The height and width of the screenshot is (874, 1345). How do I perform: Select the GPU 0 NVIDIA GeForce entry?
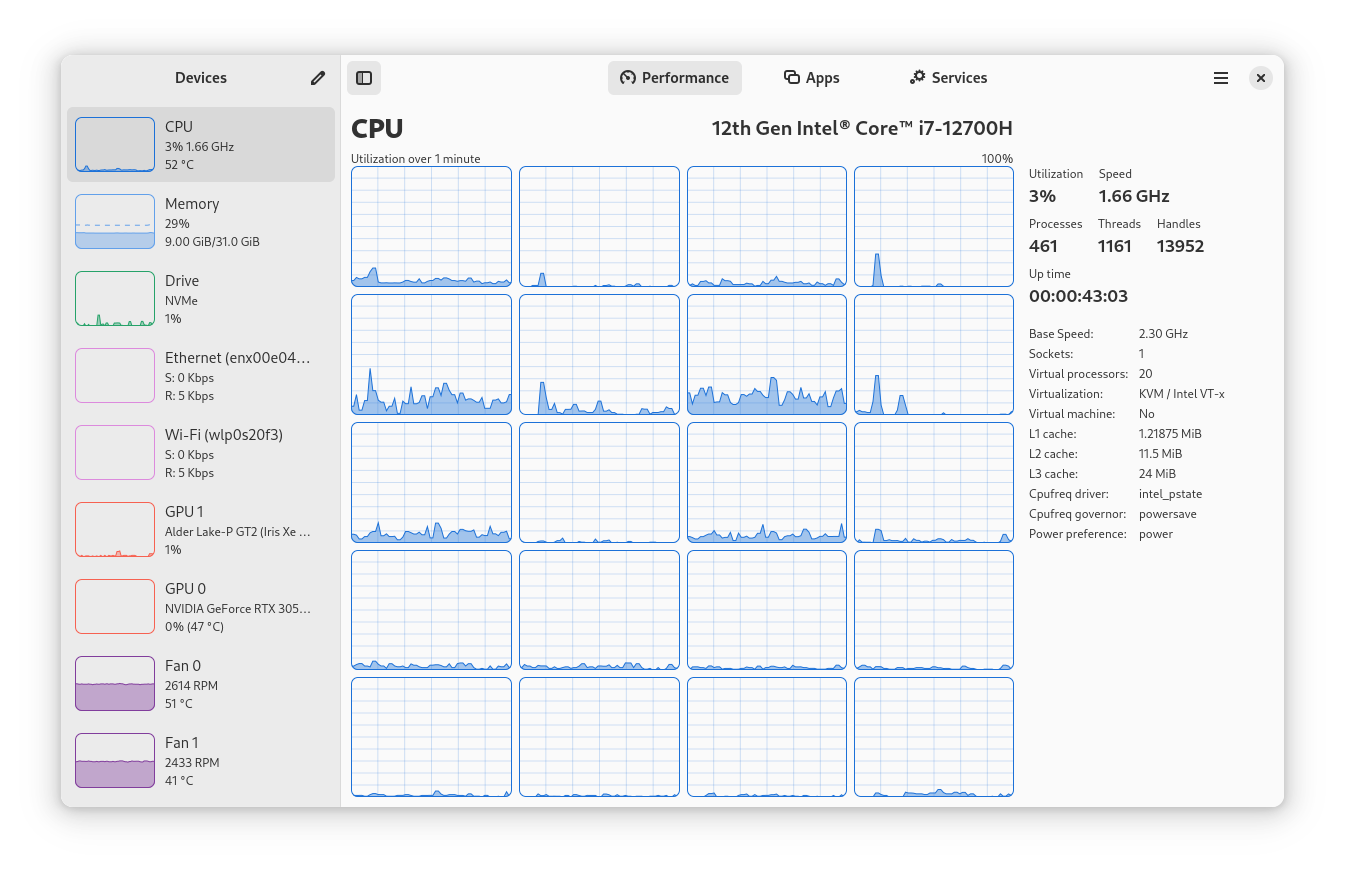coord(200,606)
